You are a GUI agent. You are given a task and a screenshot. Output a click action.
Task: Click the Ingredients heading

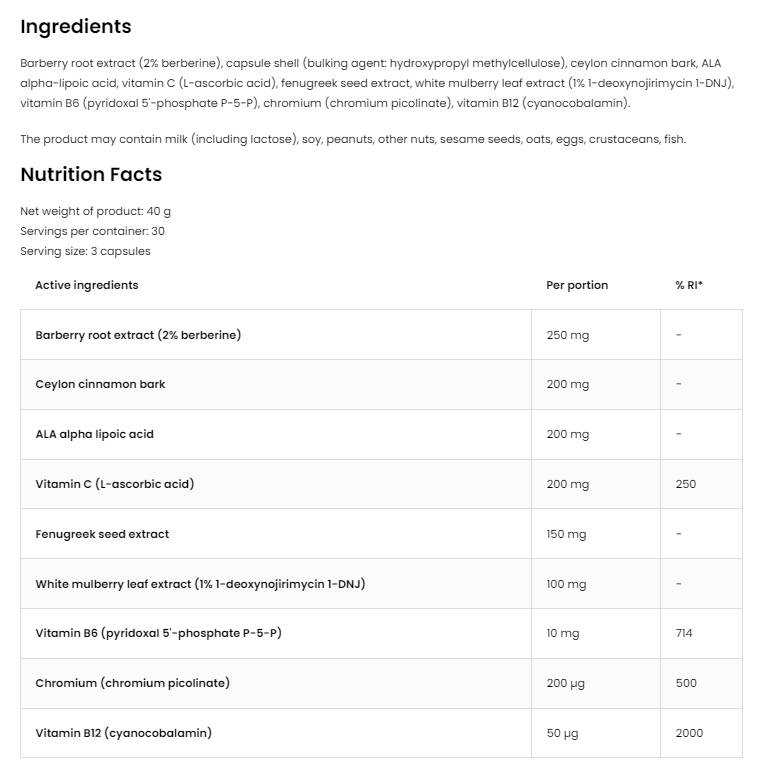point(76,26)
